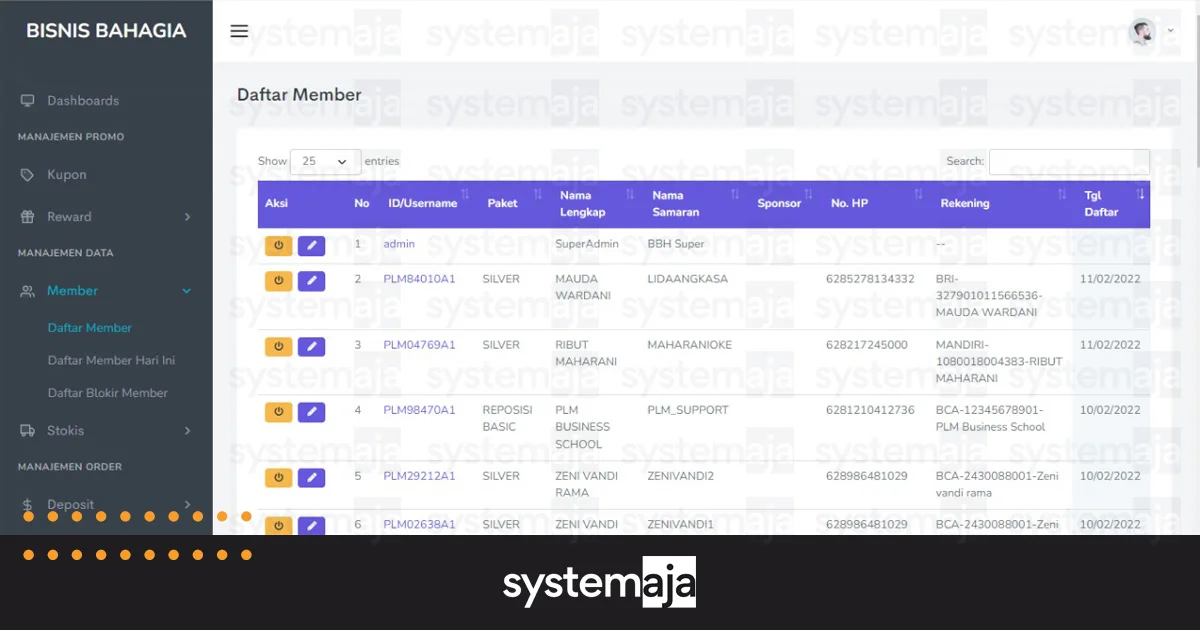Click the Stokis truck icon

pyautogui.click(x=27, y=431)
